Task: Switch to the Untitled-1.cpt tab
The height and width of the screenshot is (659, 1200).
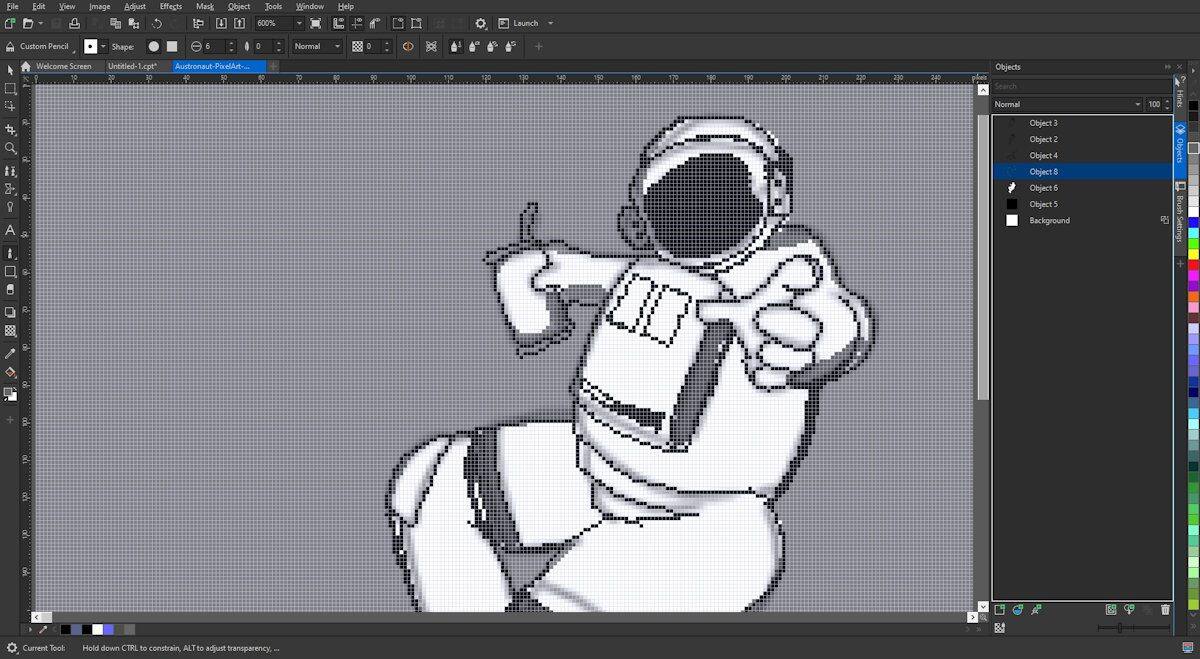Action: pyautogui.click(x=131, y=66)
